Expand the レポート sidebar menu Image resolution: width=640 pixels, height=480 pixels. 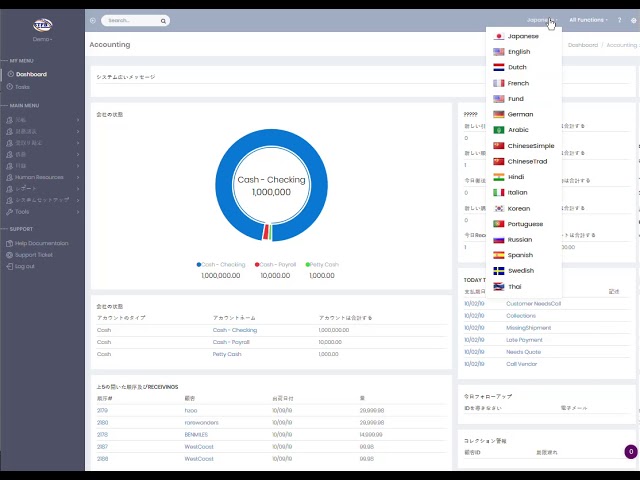pos(42,189)
